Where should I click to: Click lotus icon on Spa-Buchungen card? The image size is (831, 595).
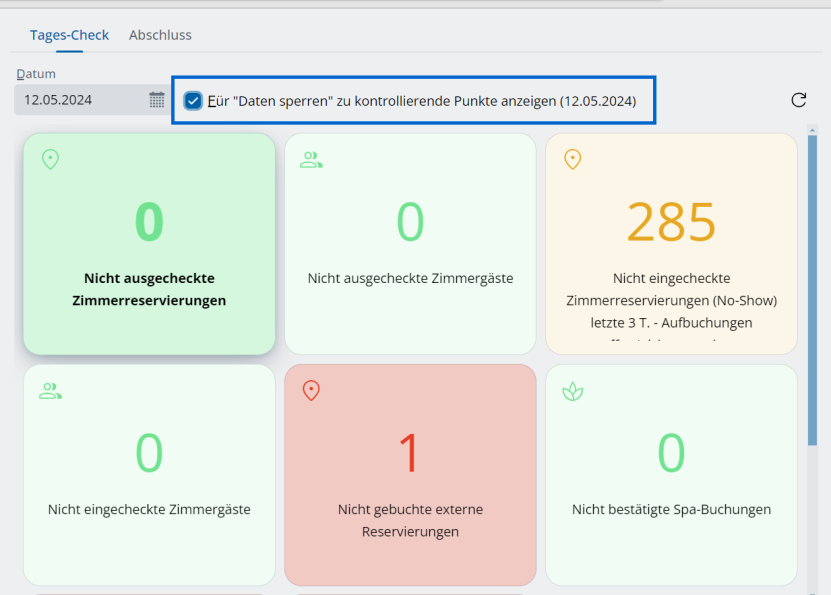pos(572,390)
